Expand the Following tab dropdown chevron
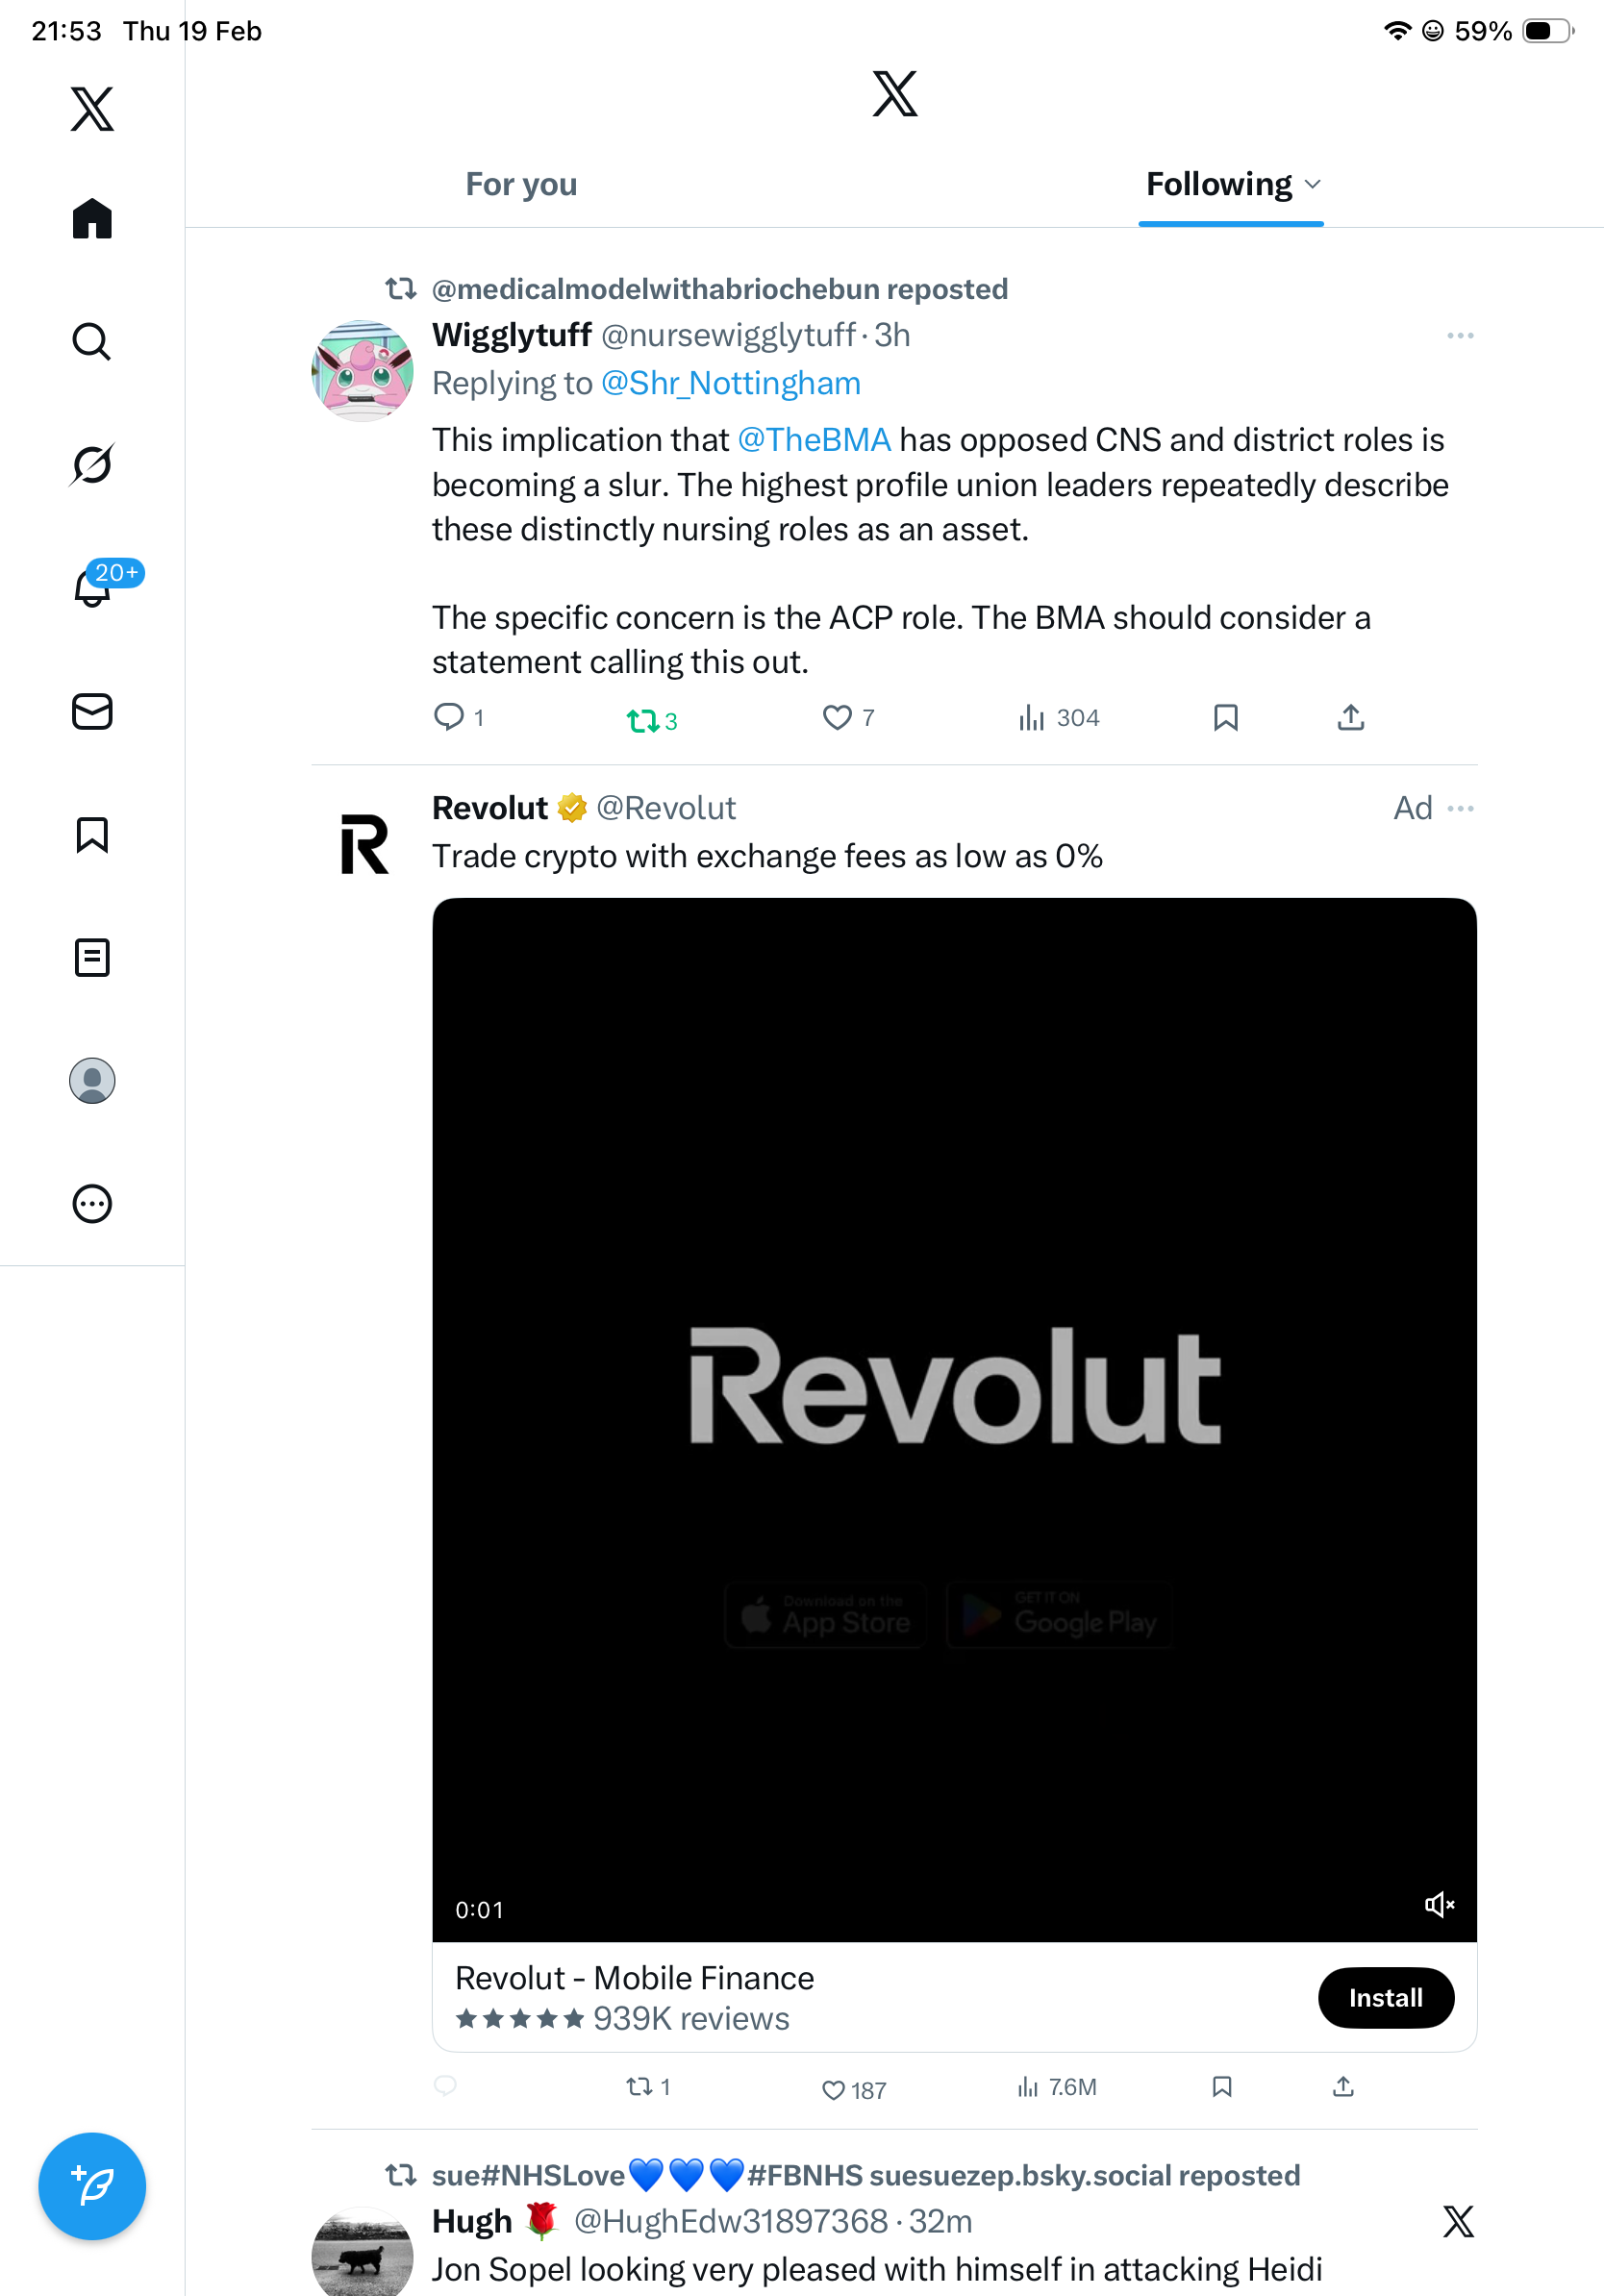The width and height of the screenshot is (1604, 2296). [x=1313, y=184]
